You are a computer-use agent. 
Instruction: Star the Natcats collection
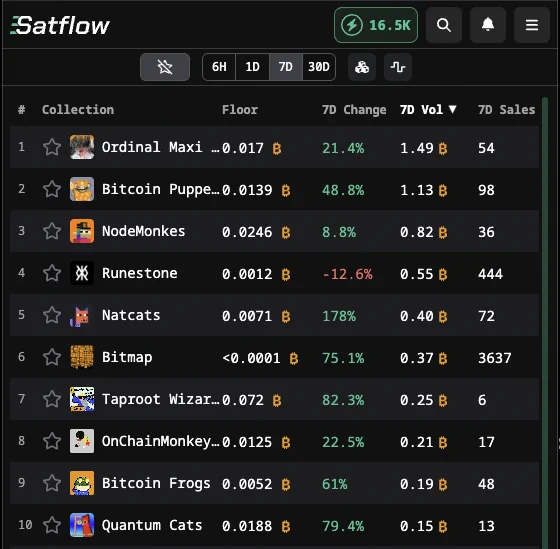pos(52,315)
